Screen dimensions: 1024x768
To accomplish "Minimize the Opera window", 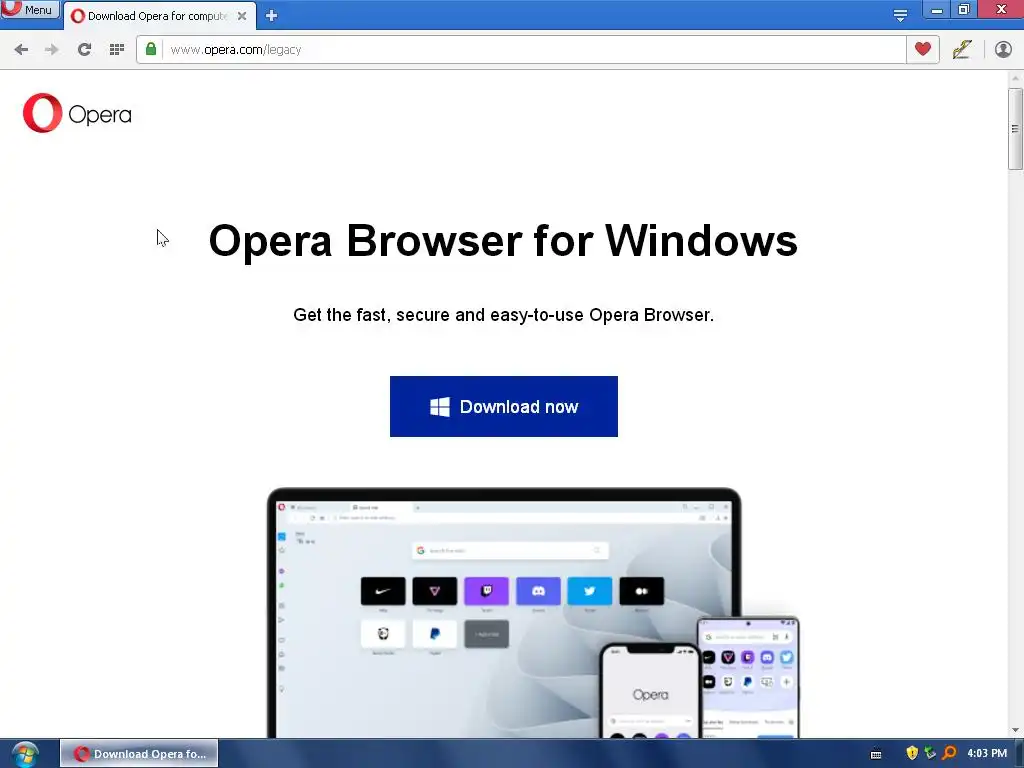I will [936, 10].
